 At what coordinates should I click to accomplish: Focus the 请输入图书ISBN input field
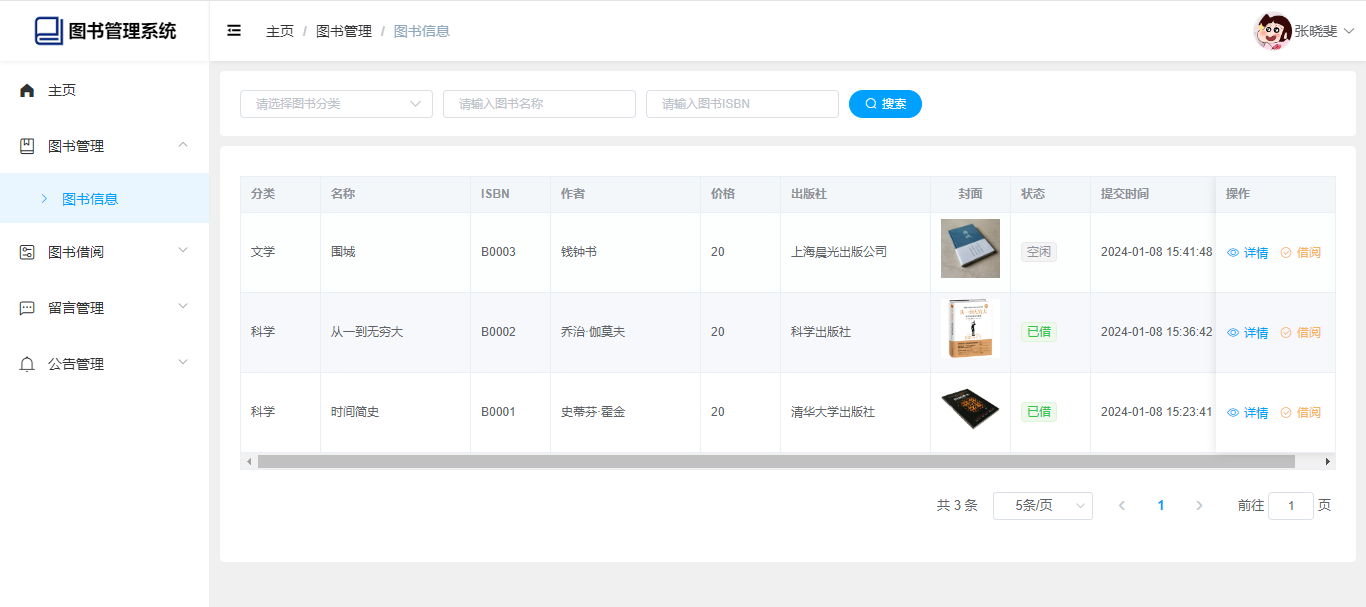742,104
